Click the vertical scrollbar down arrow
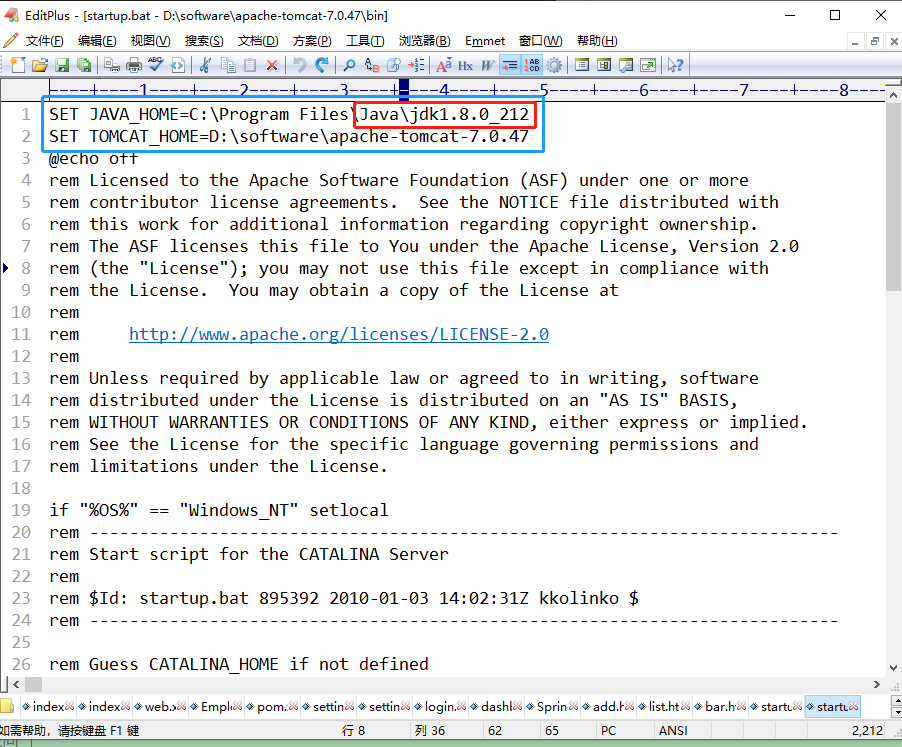 click(893, 668)
